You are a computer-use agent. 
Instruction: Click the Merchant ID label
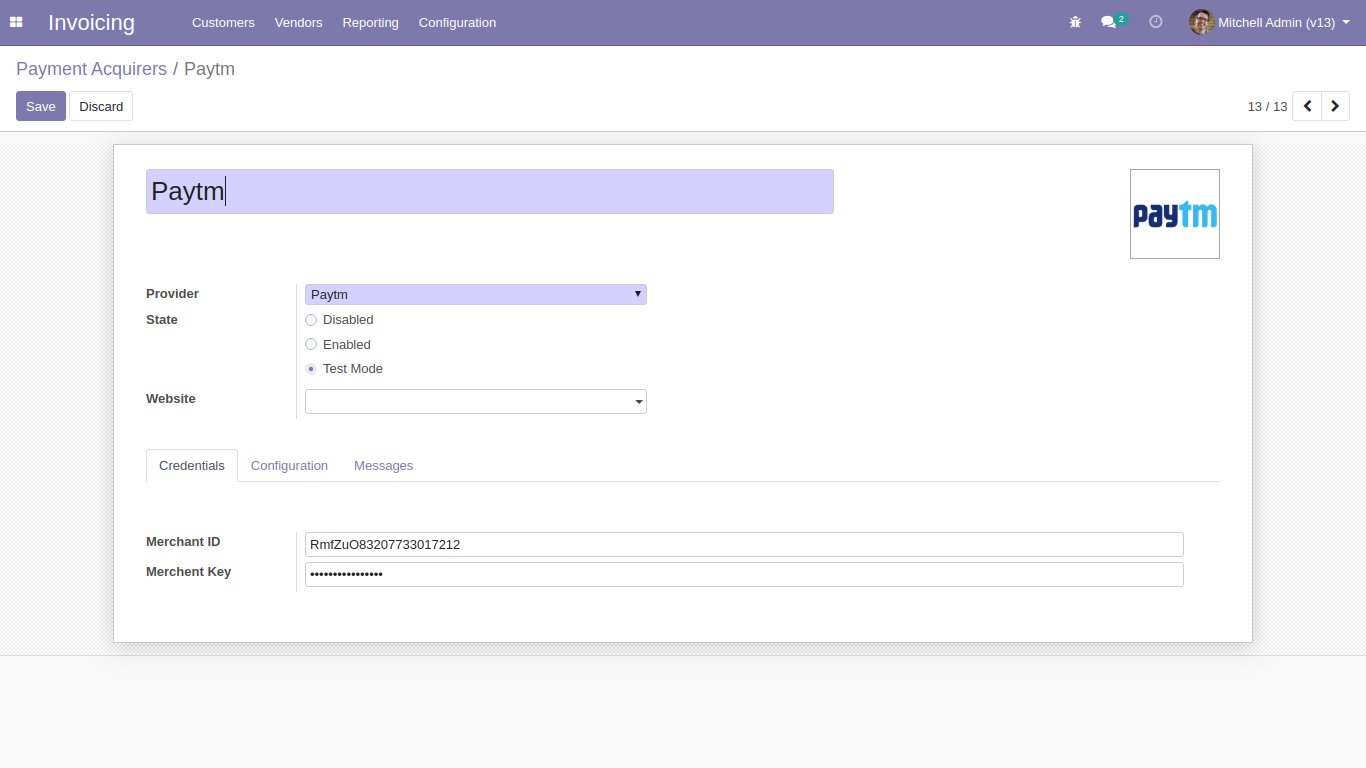click(x=183, y=542)
